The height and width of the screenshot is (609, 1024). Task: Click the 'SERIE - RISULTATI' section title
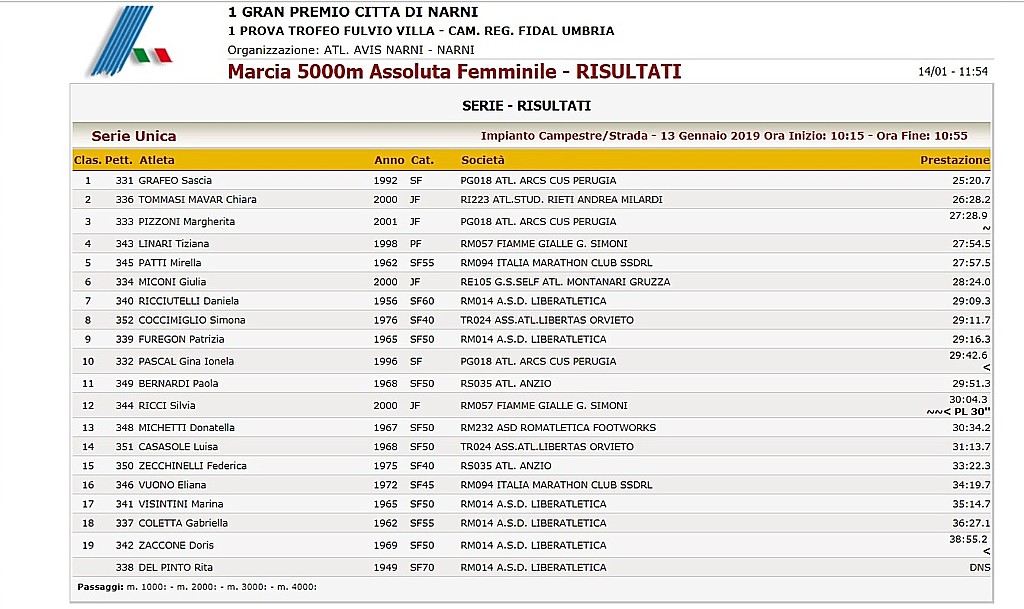point(526,106)
